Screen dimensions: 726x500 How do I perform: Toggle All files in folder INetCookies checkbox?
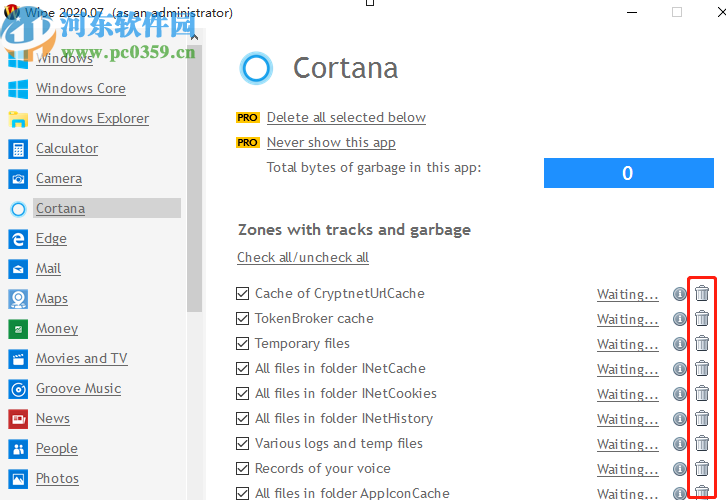pos(243,394)
